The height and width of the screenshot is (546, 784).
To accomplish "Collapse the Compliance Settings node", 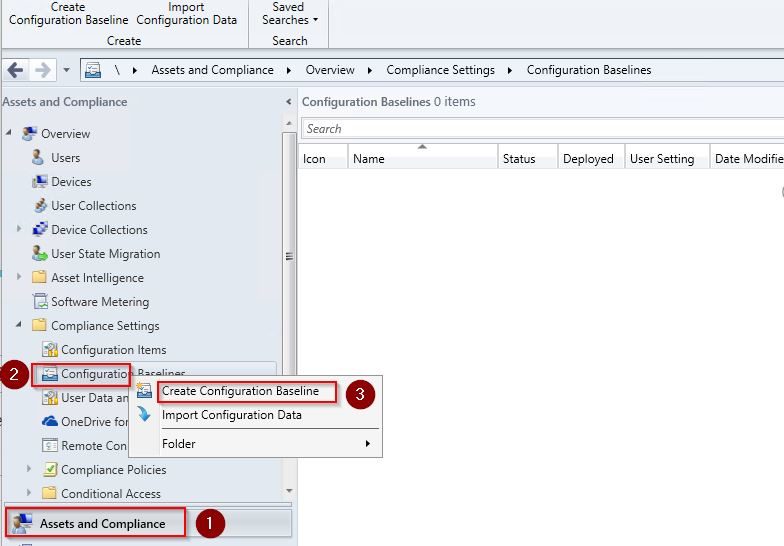I will [x=18, y=324].
